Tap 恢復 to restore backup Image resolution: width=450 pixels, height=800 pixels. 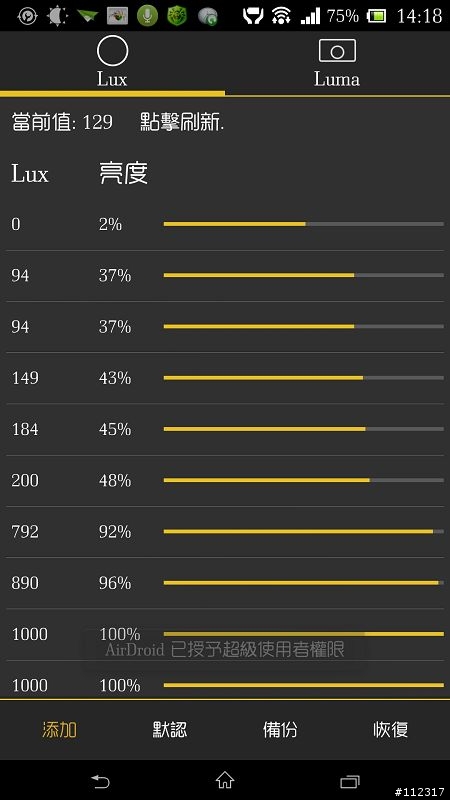pyautogui.click(x=391, y=730)
